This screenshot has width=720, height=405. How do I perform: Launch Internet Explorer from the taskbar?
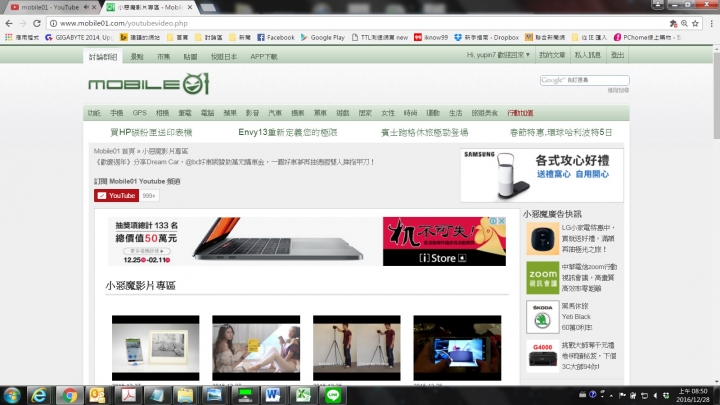point(39,395)
